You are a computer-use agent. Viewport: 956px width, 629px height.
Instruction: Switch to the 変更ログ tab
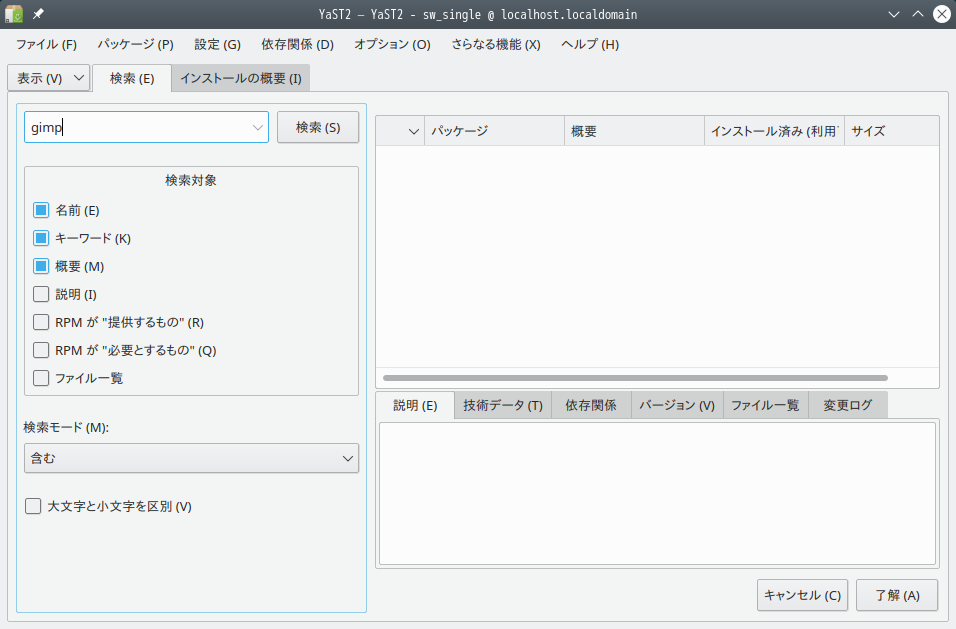coord(847,405)
